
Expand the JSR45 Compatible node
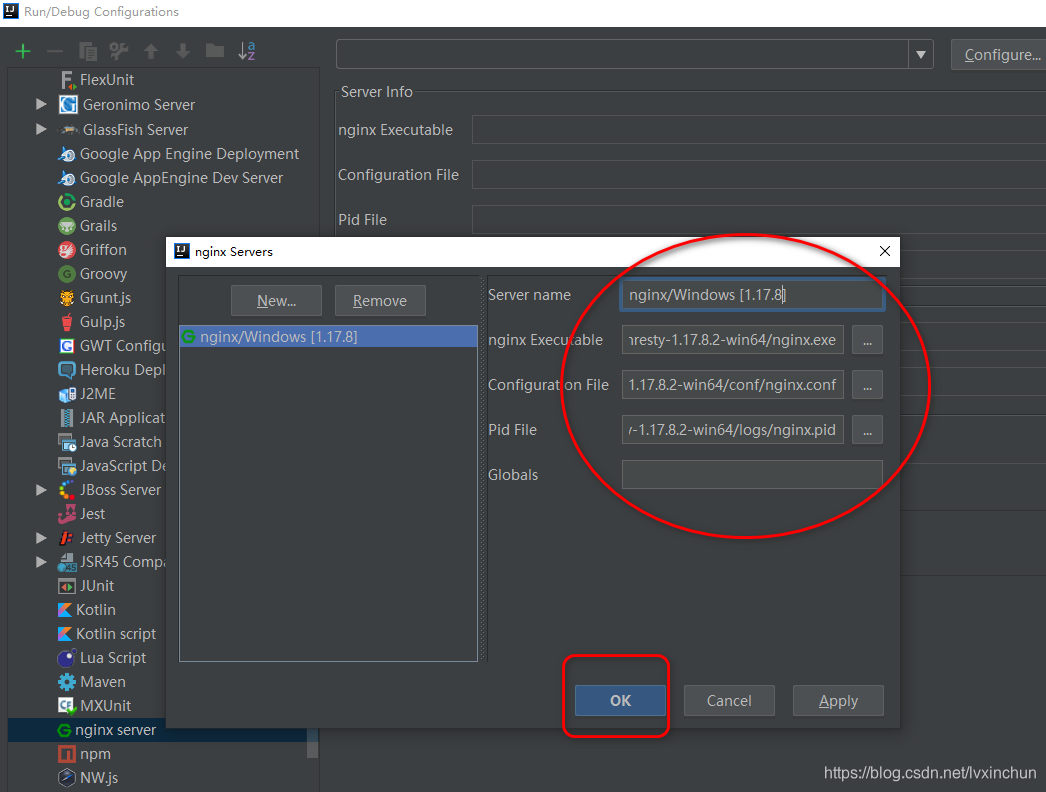click(41, 562)
